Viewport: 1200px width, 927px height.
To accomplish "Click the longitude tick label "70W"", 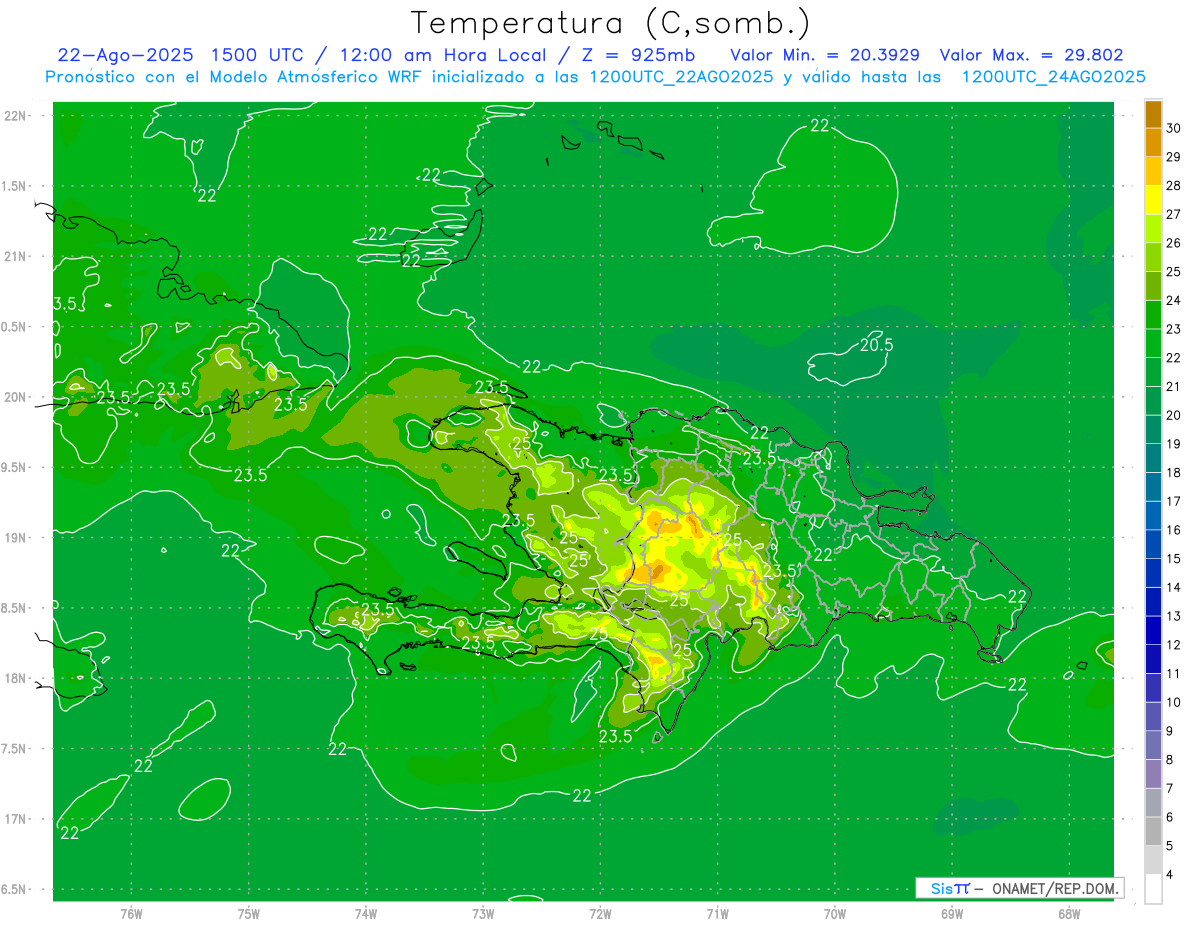I will coord(835,914).
